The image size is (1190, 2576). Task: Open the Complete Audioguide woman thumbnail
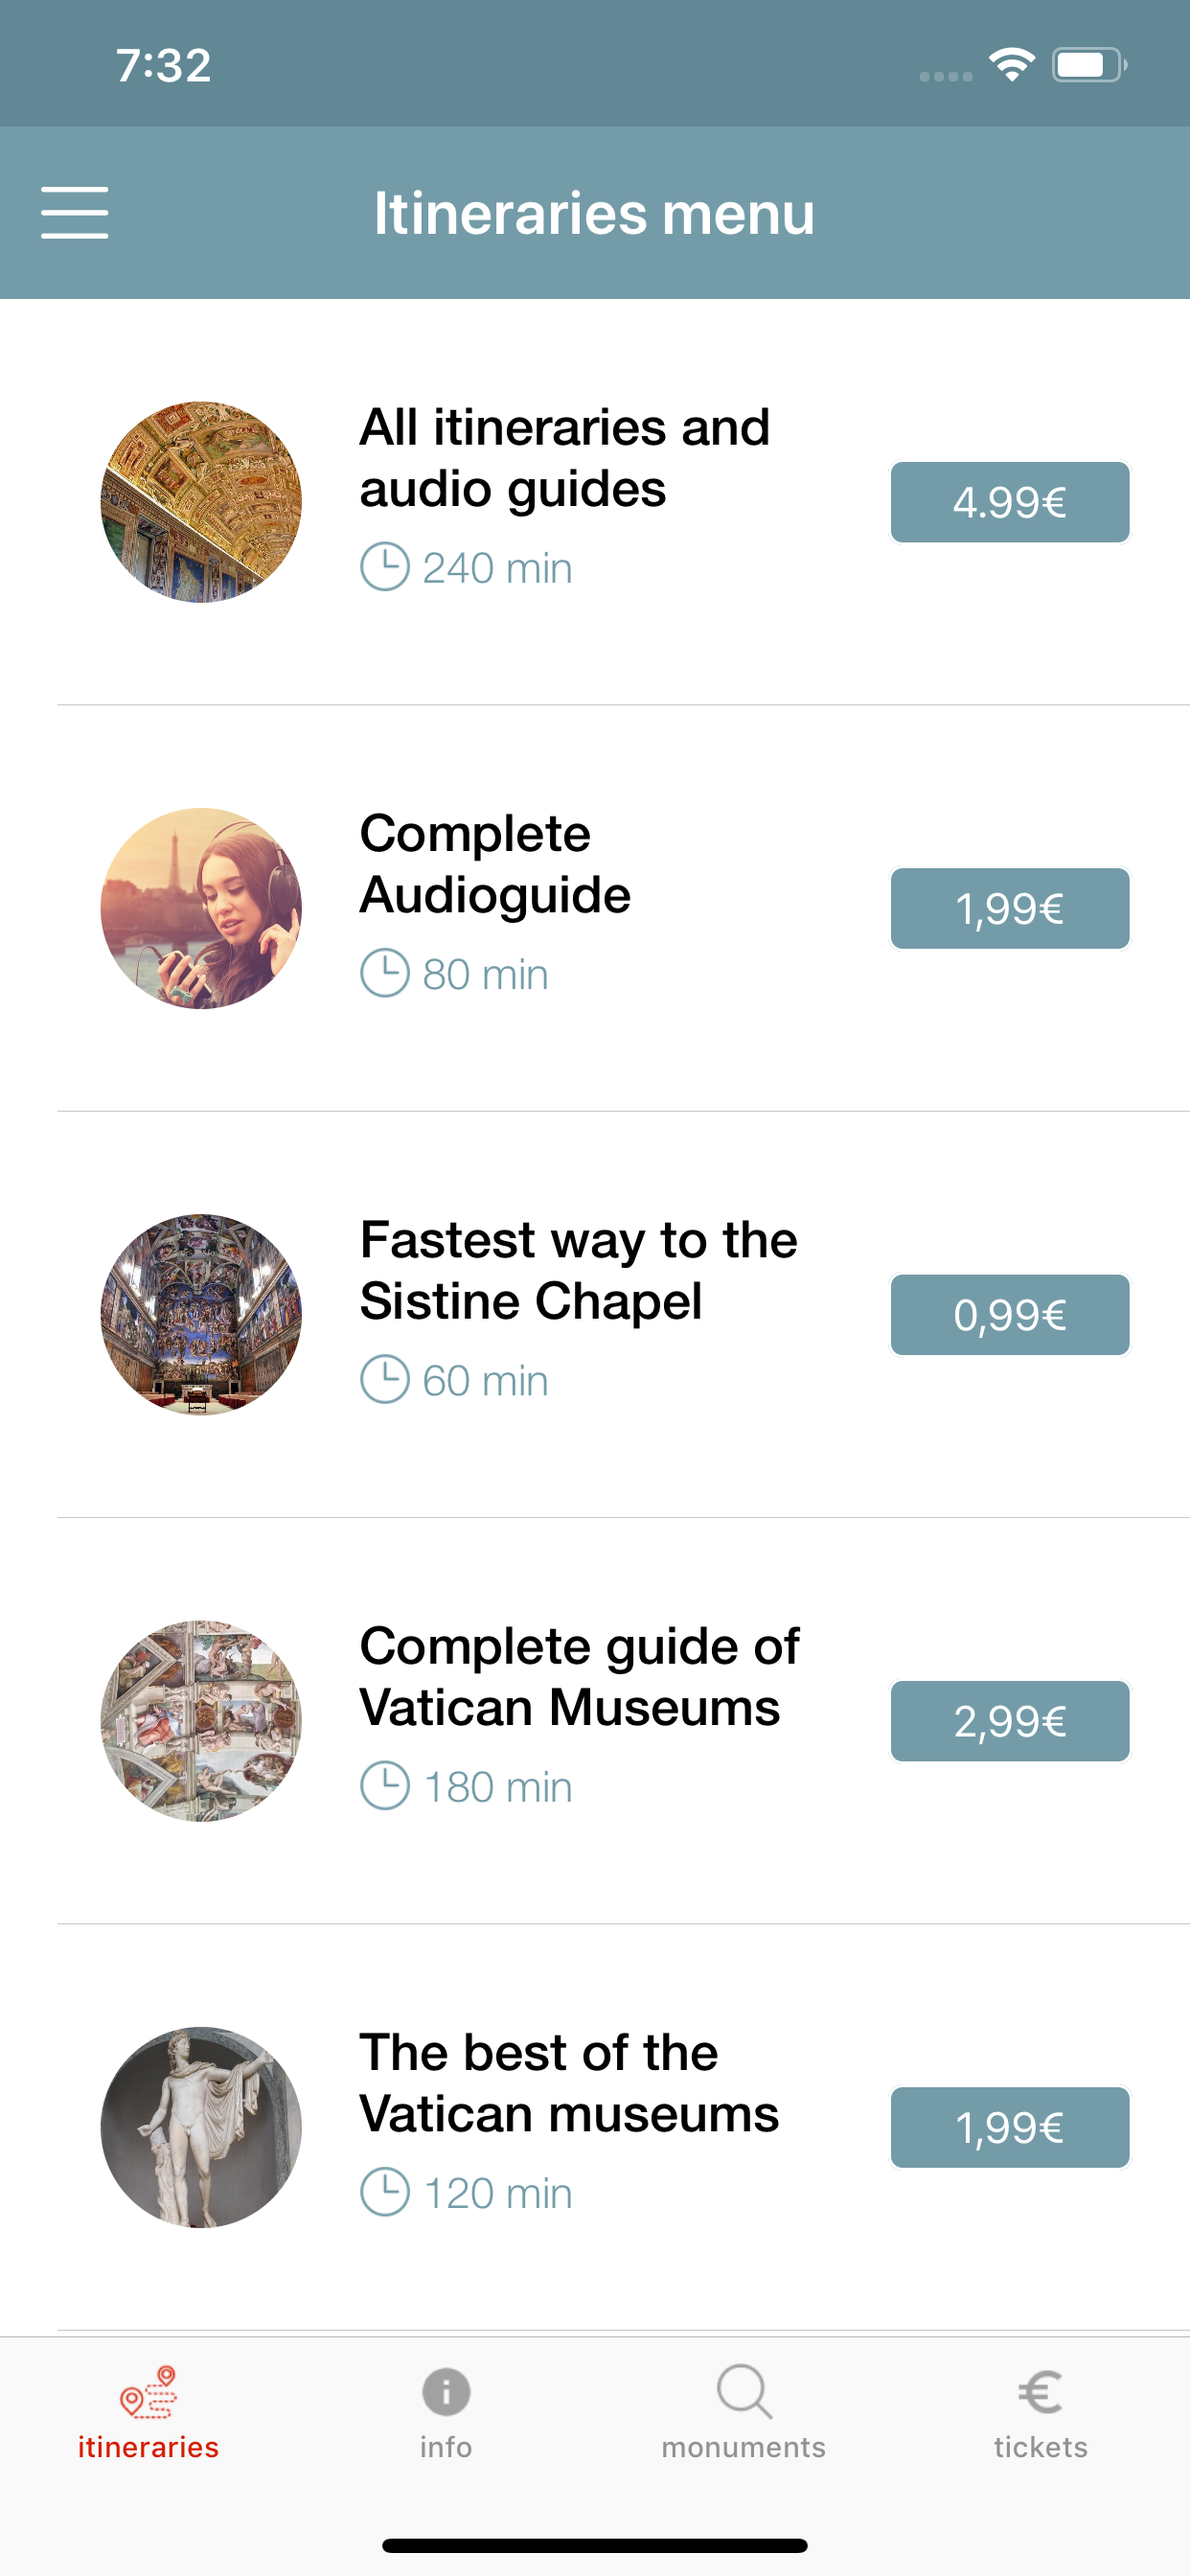(x=201, y=908)
